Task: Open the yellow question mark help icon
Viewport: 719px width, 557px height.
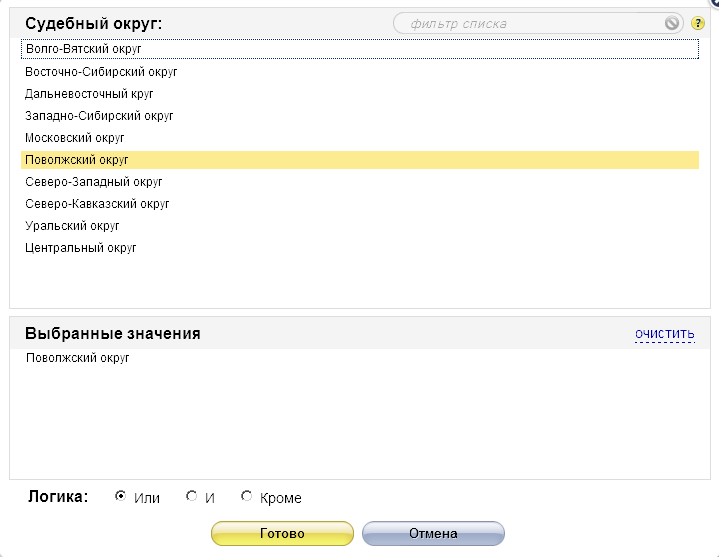Action: tap(697, 23)
